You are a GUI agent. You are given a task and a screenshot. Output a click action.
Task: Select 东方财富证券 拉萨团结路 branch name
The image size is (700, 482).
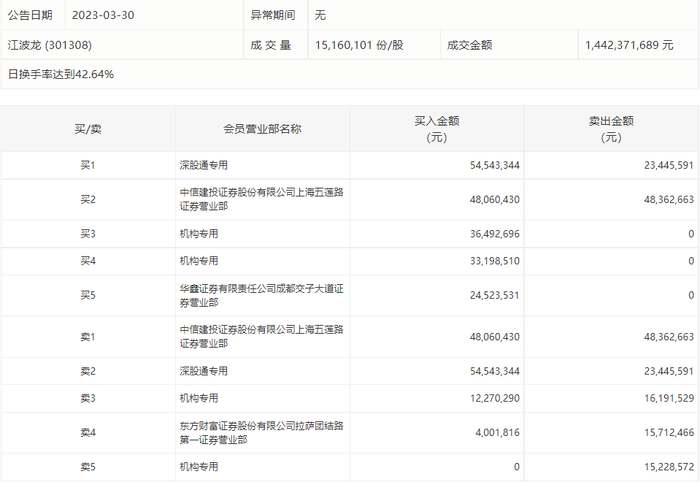click(x=262, y=432)
